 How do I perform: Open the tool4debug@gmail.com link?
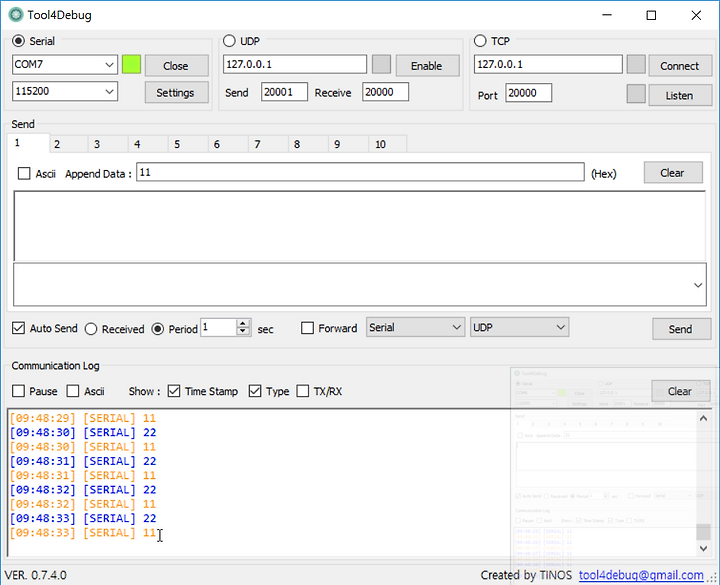(x=641, y=575)
